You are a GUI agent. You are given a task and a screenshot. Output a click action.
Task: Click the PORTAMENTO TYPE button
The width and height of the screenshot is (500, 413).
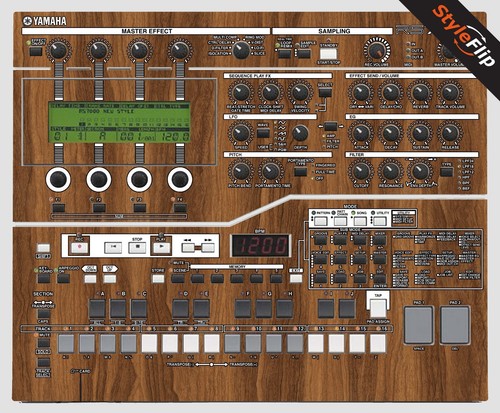click(301, 172)
